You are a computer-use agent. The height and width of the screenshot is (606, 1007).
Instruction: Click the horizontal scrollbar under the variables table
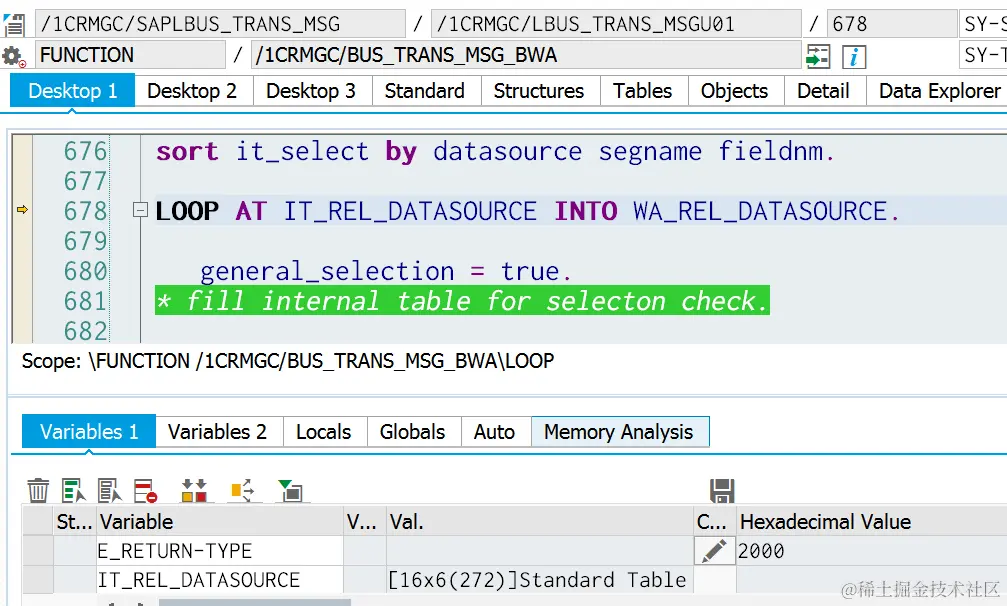[255, 602]
